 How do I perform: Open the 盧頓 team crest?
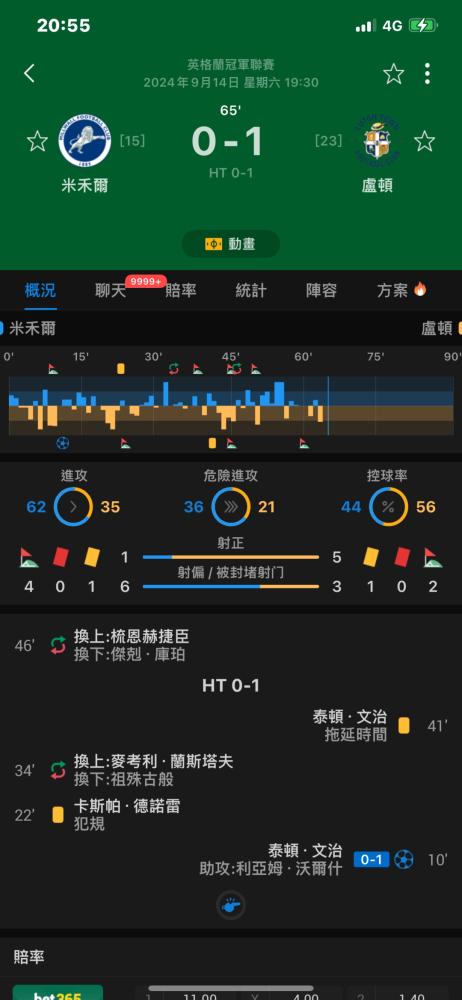click(x=377, y=141)
